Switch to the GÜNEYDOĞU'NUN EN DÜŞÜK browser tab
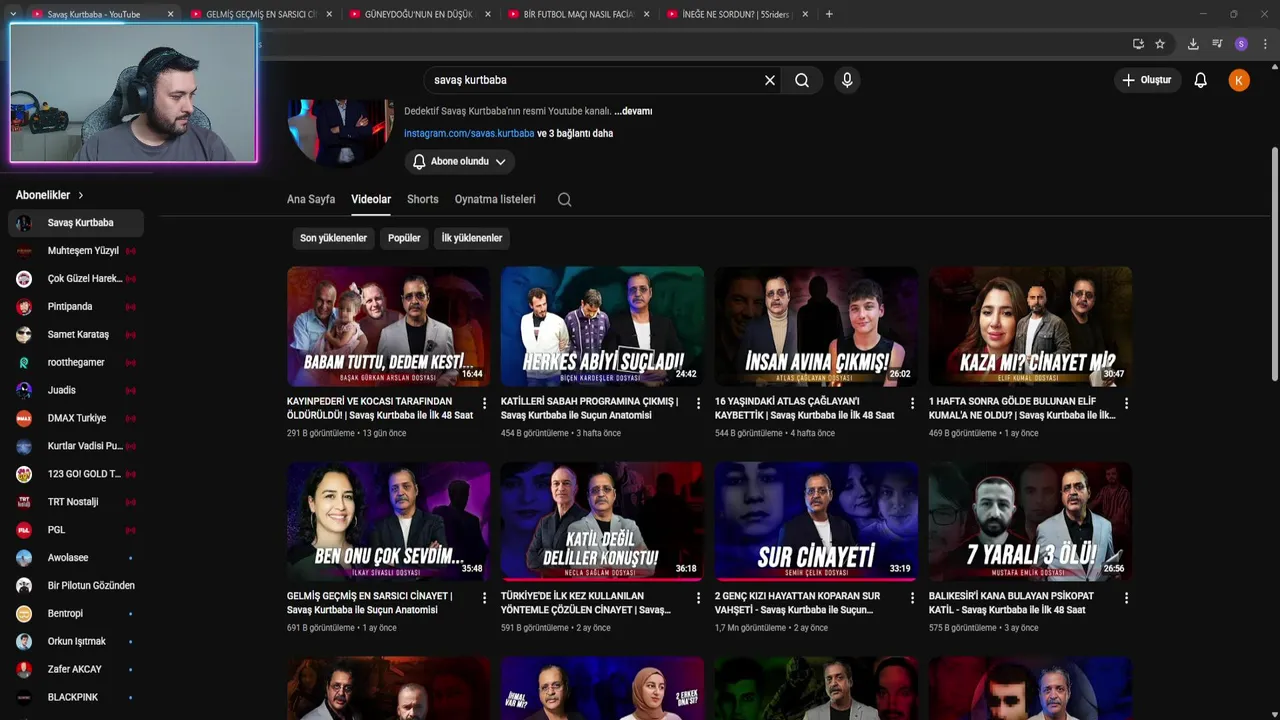This screenshot has height=720, width=1280. click(x=417, y=14)
